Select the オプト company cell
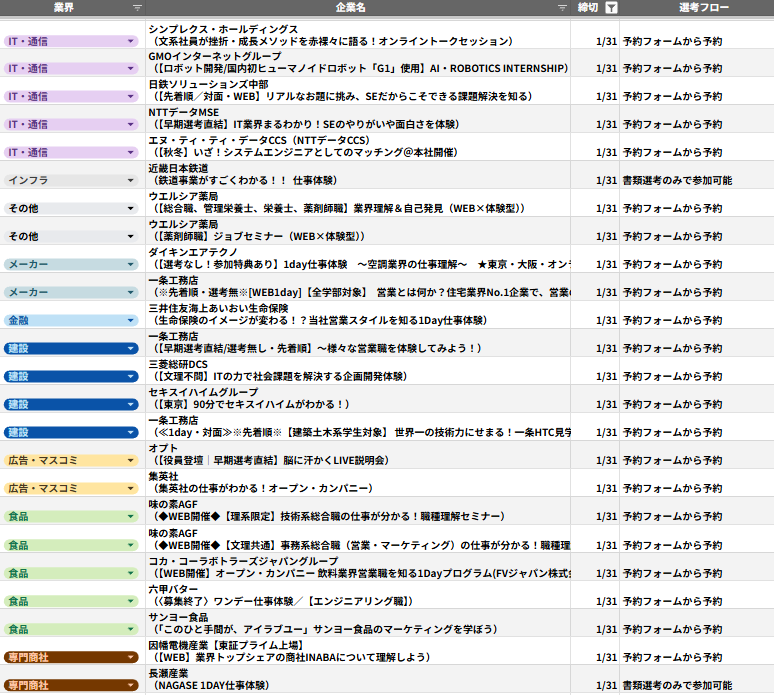This screenshot has height=695, width=774. (x=358, y=455)
